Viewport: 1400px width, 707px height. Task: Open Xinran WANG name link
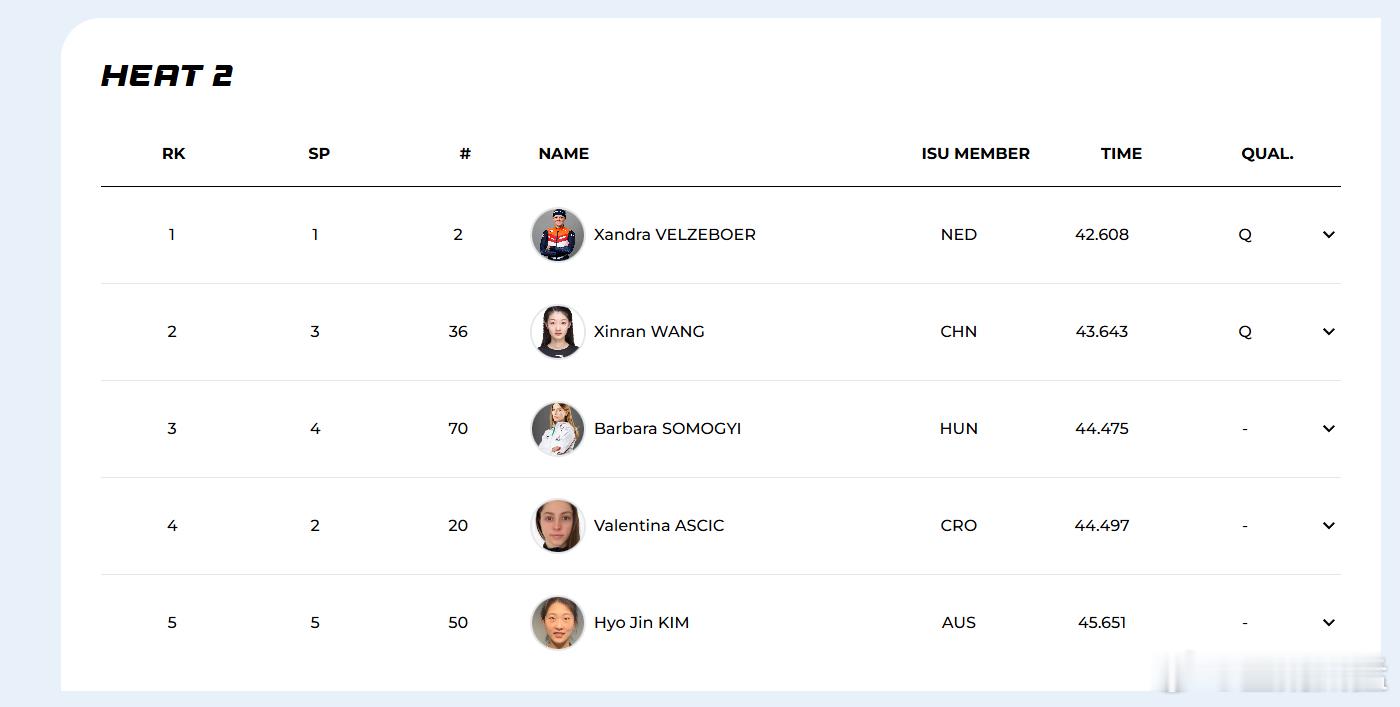649,332
